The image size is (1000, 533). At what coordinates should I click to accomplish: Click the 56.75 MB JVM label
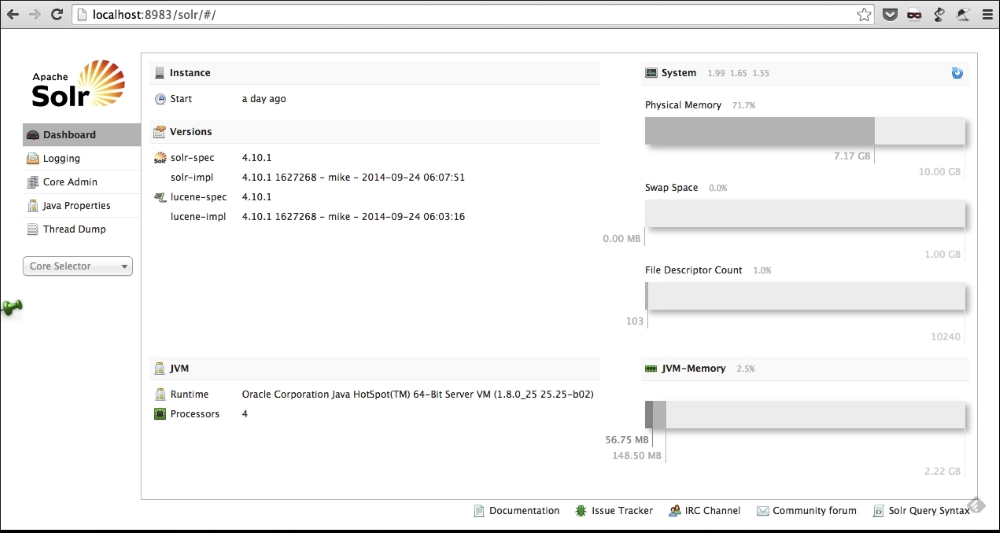[x=627, y=440]
